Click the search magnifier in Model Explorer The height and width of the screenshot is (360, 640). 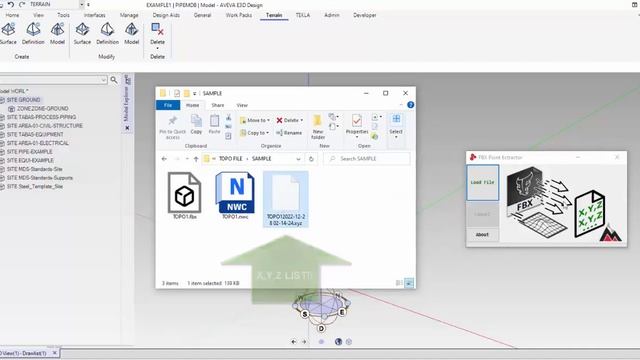(x=114, y=80)
